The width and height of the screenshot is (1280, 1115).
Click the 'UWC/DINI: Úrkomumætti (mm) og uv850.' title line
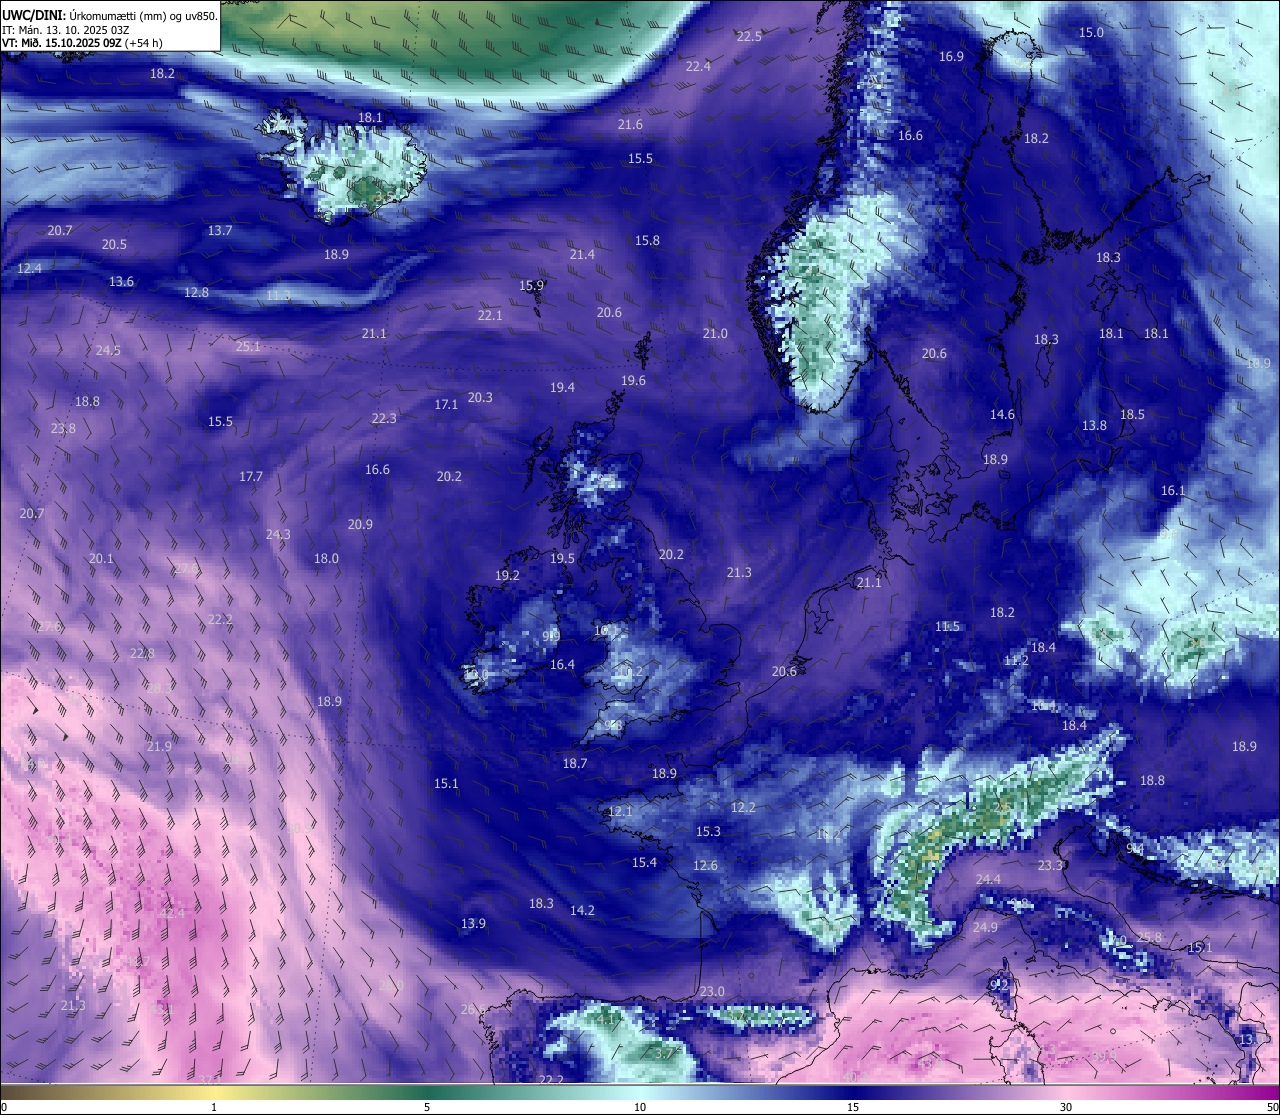click(x=109, y=16)
